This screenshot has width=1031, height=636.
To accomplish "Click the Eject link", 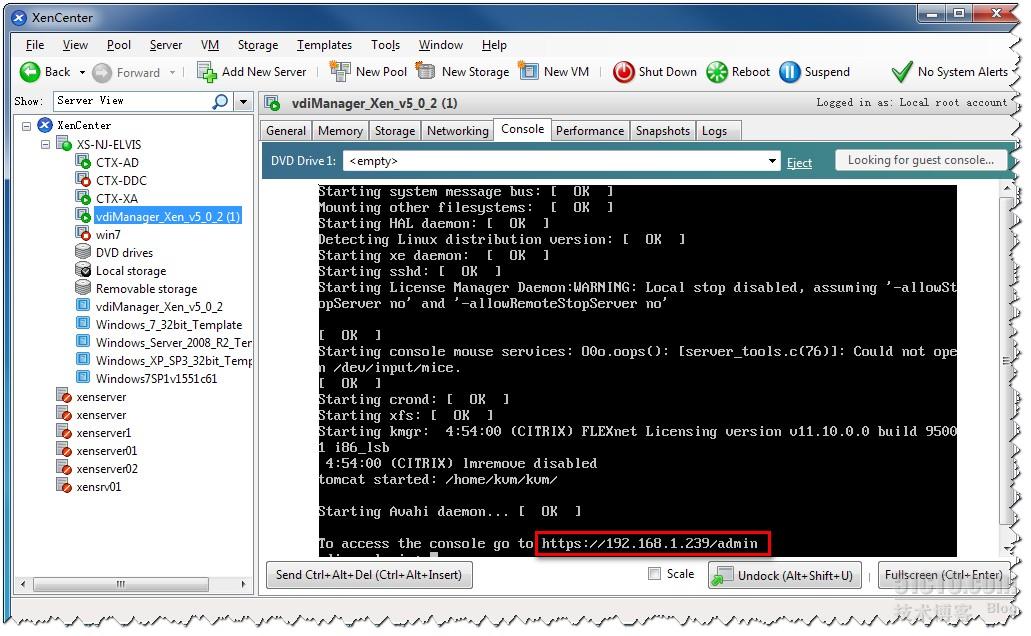I will (799, 163).
